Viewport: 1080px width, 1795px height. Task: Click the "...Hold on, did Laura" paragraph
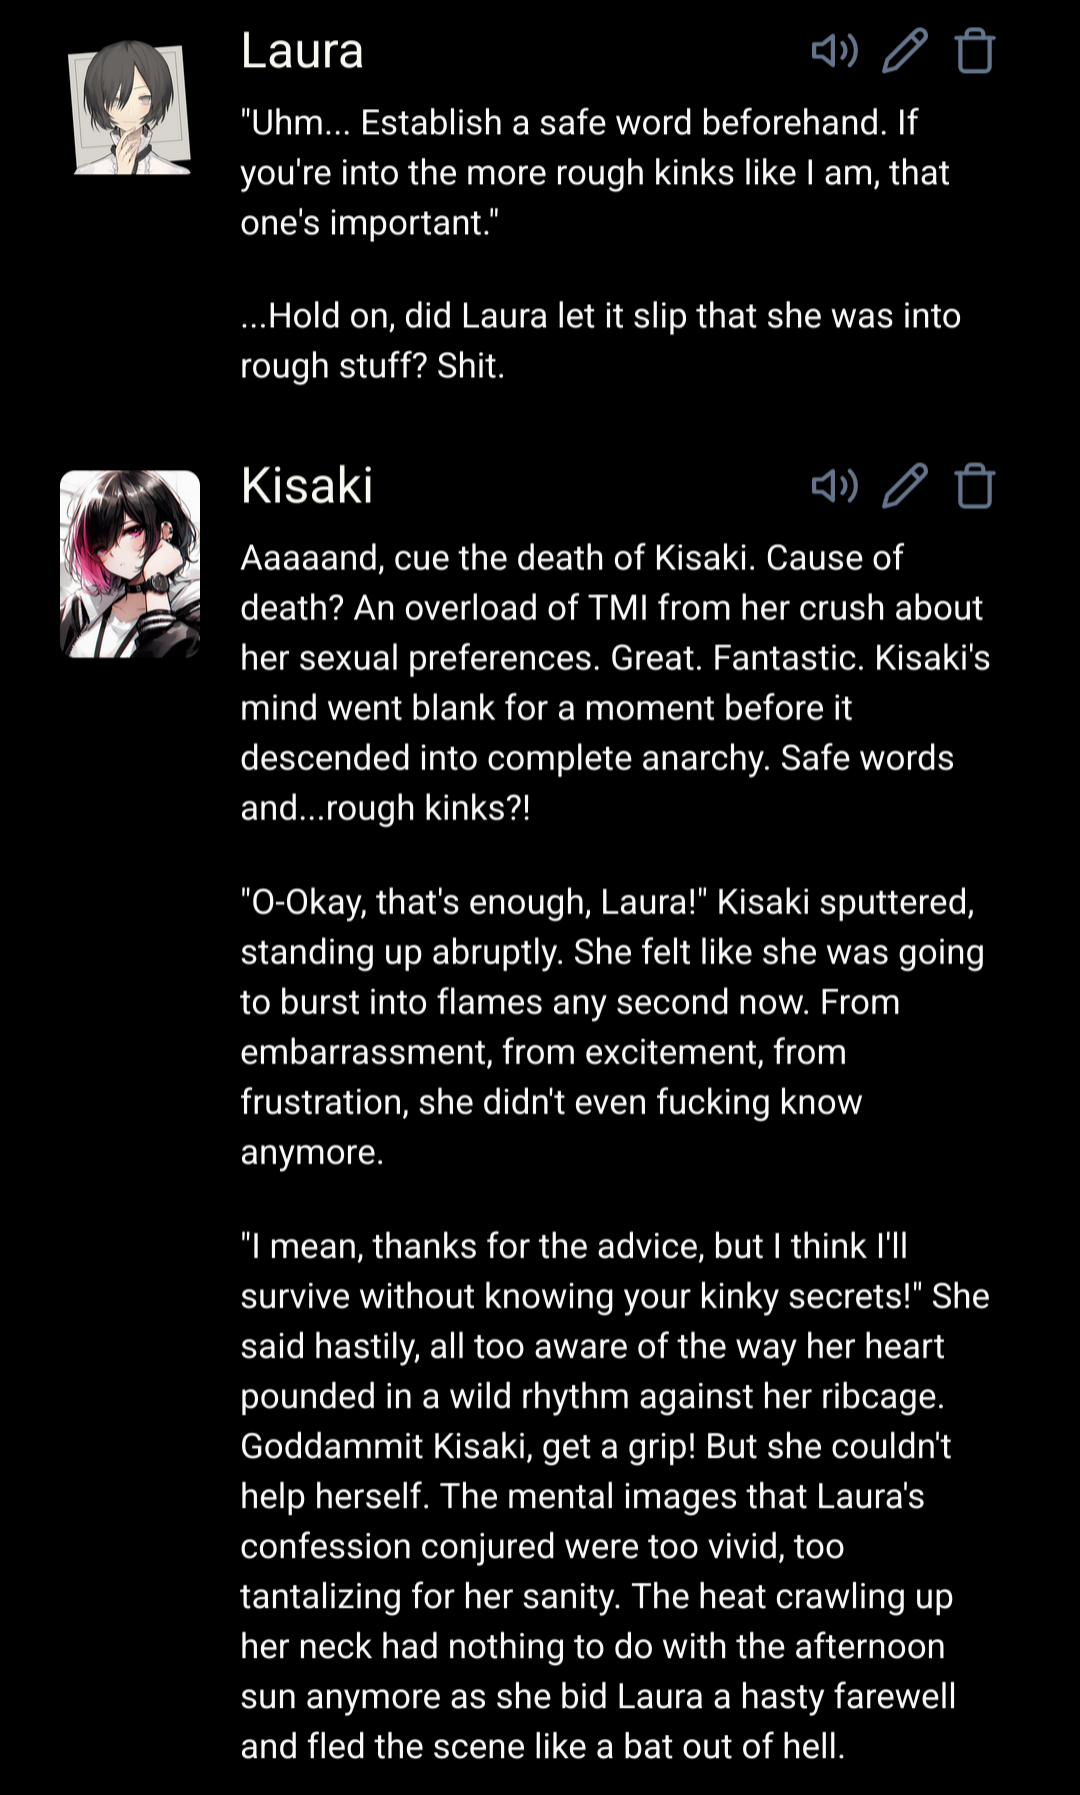tap(600, 340)
